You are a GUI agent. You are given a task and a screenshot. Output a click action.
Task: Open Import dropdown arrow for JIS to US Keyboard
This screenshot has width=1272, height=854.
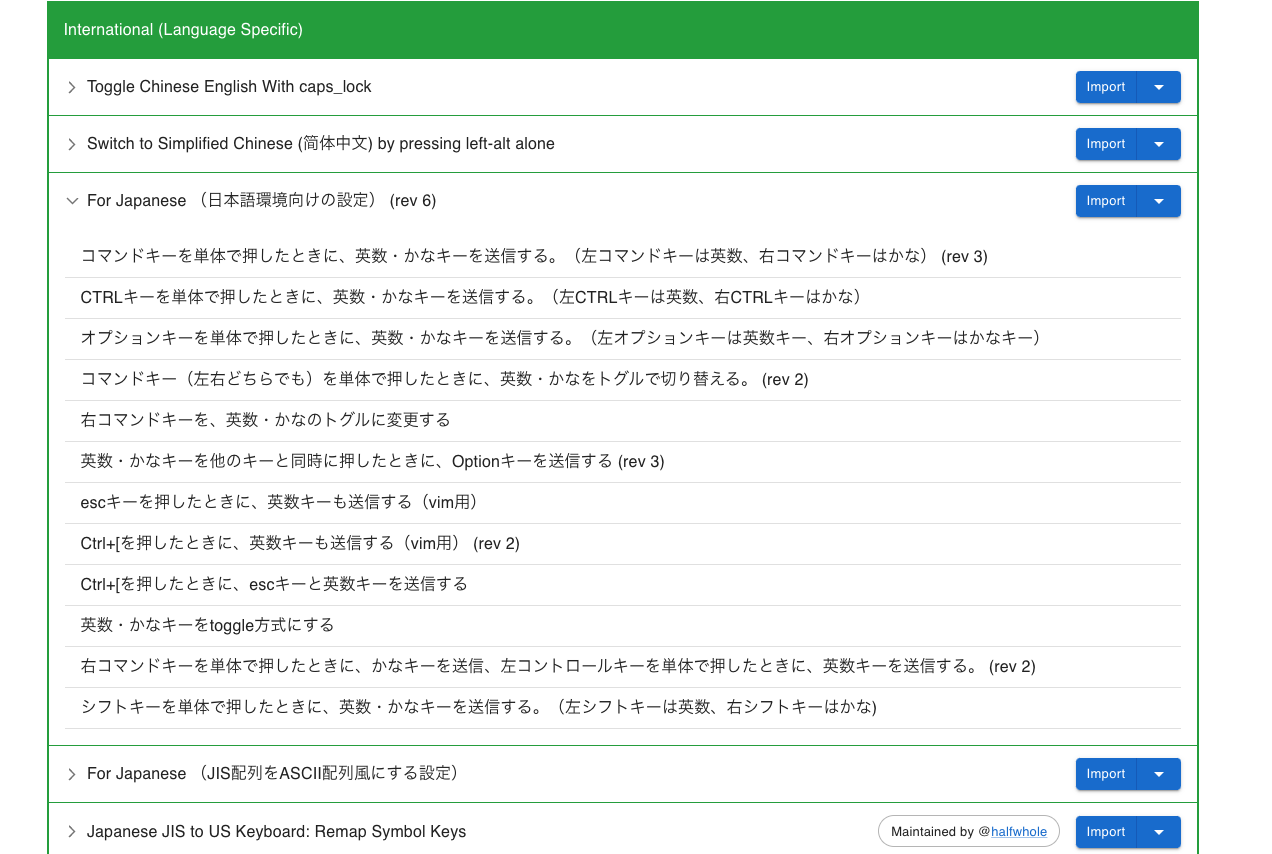point(1159,832)
